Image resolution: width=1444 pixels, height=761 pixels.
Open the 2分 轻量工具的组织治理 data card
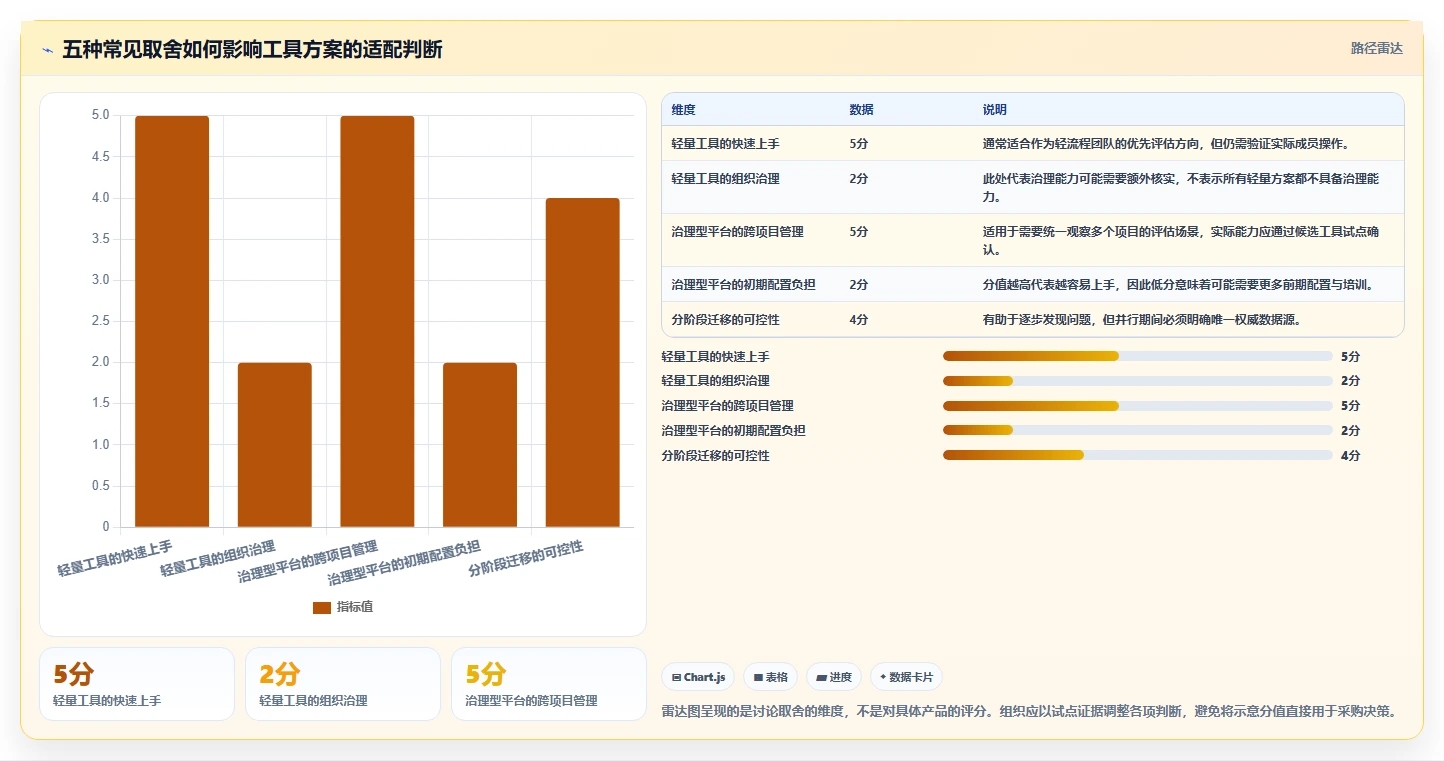pos(343,684)
